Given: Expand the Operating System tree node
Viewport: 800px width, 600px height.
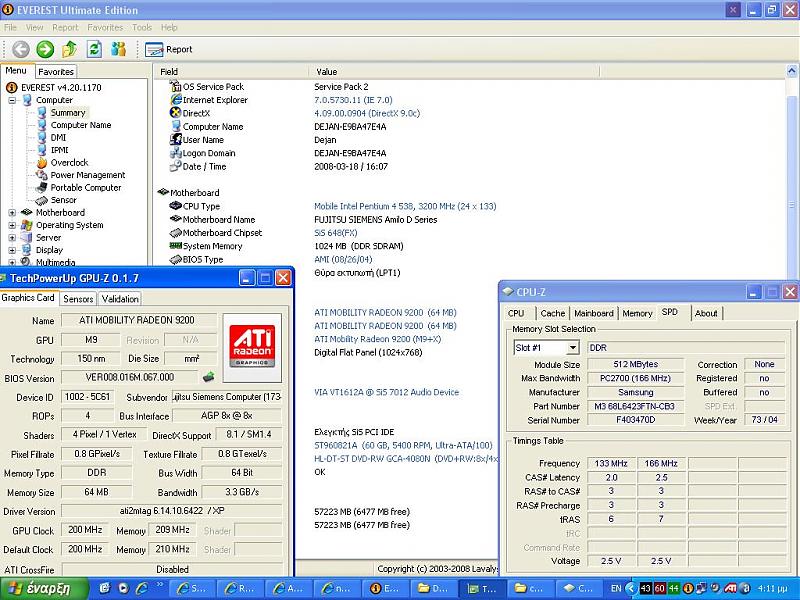Looking at the screenshot, I should [12, 225].
